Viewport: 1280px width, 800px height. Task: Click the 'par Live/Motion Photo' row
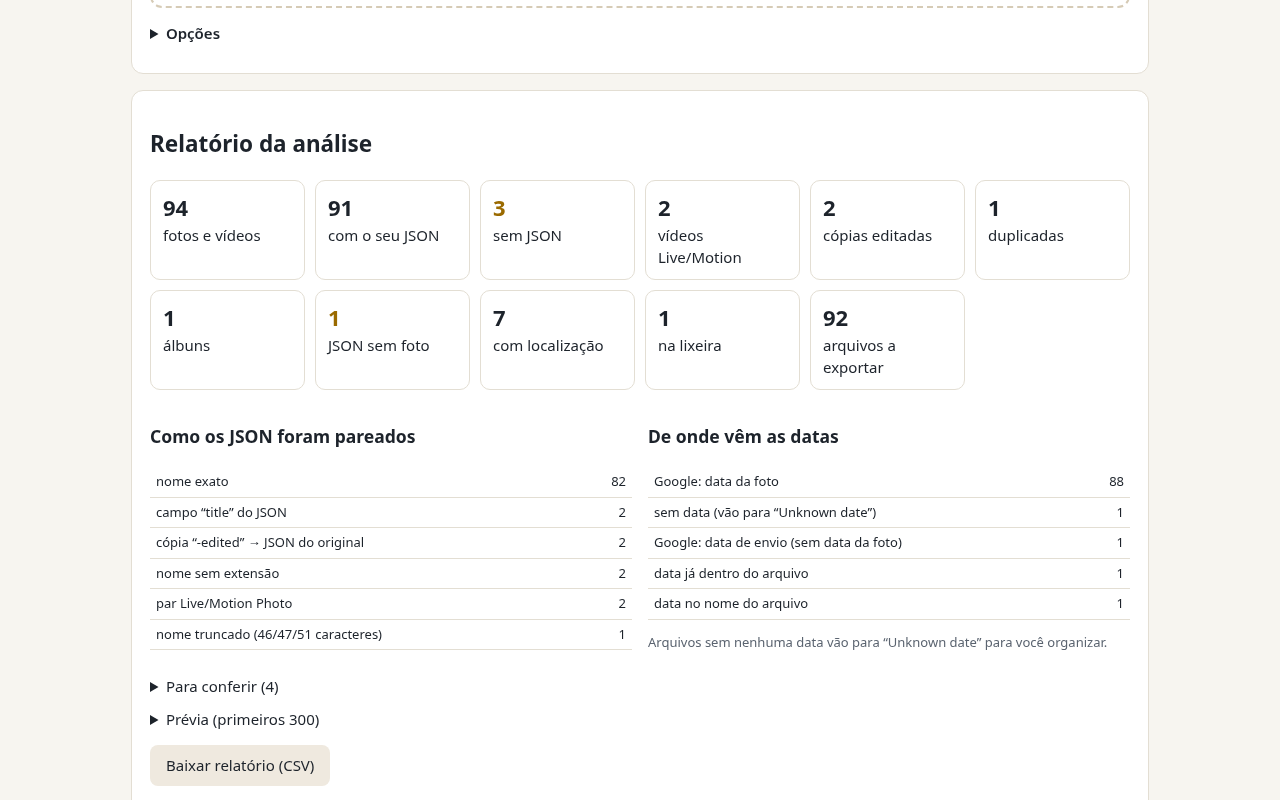pyautogui.click(x=391, y=604)
